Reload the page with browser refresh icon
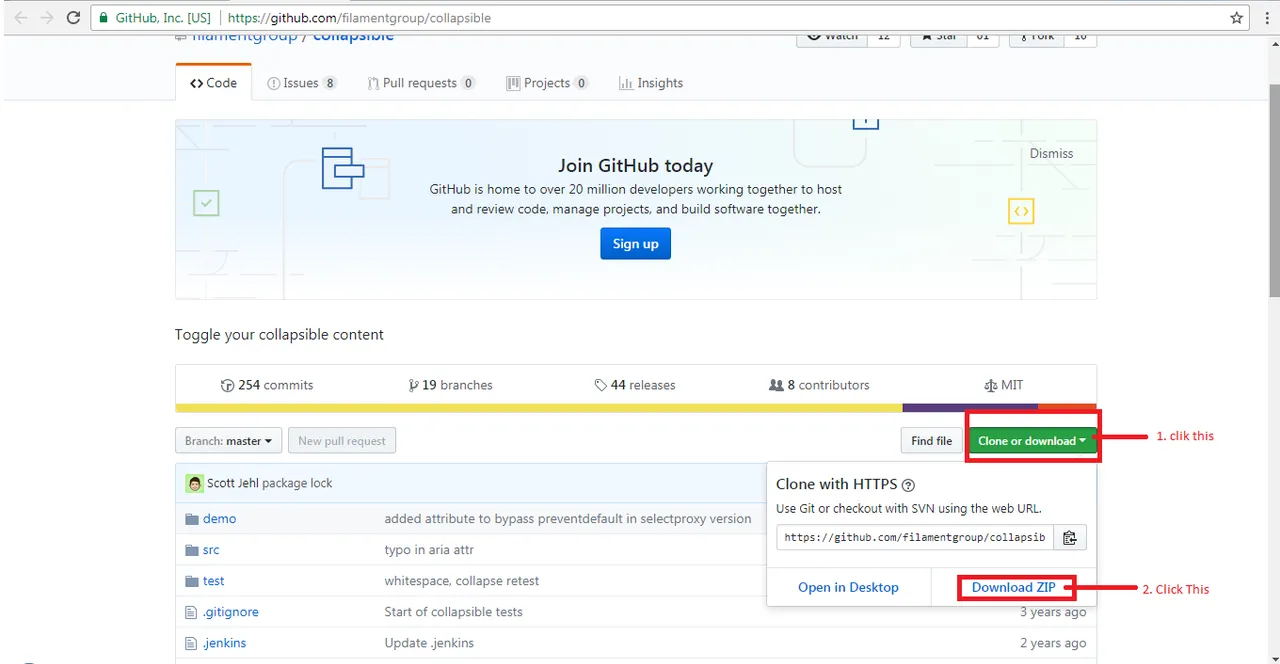The height and width of the screenshot is (664, 1280). coord(73,18)
